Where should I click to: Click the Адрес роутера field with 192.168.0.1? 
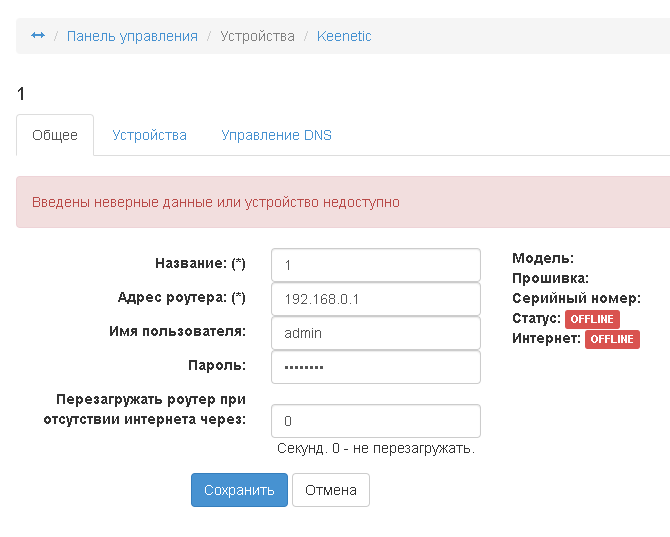click(376, 299)
